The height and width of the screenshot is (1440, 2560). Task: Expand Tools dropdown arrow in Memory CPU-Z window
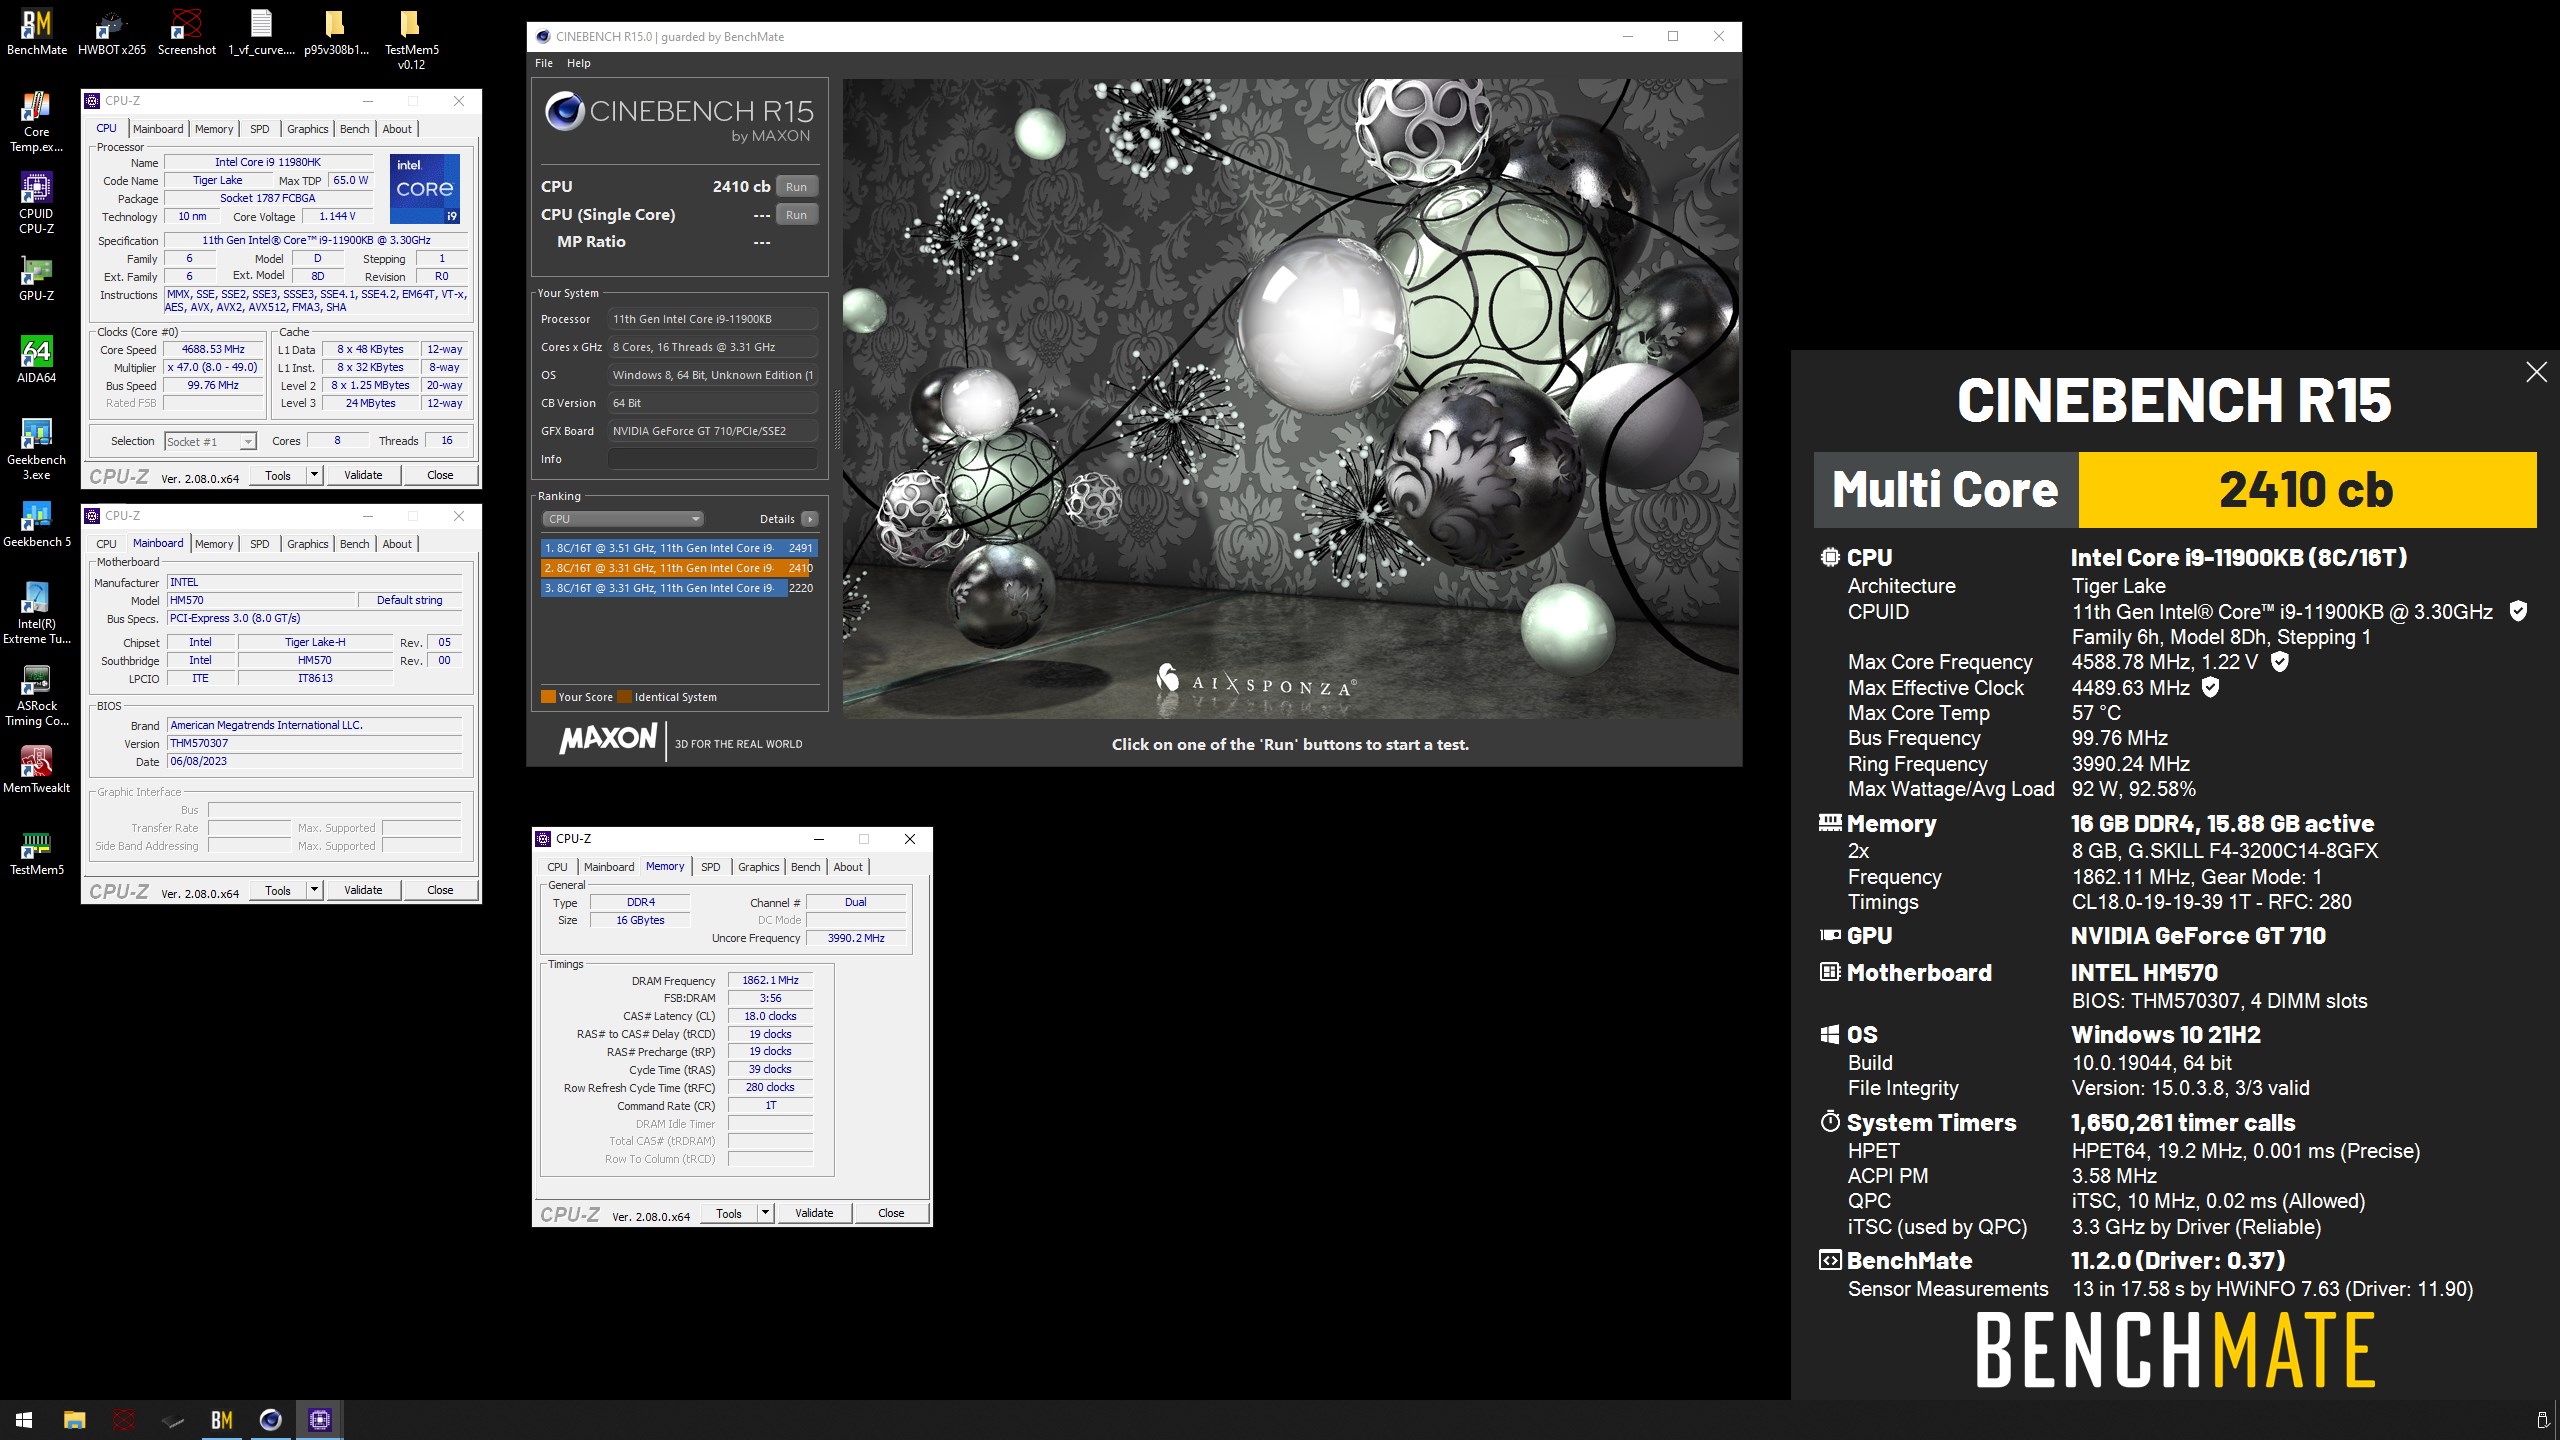765,1213
